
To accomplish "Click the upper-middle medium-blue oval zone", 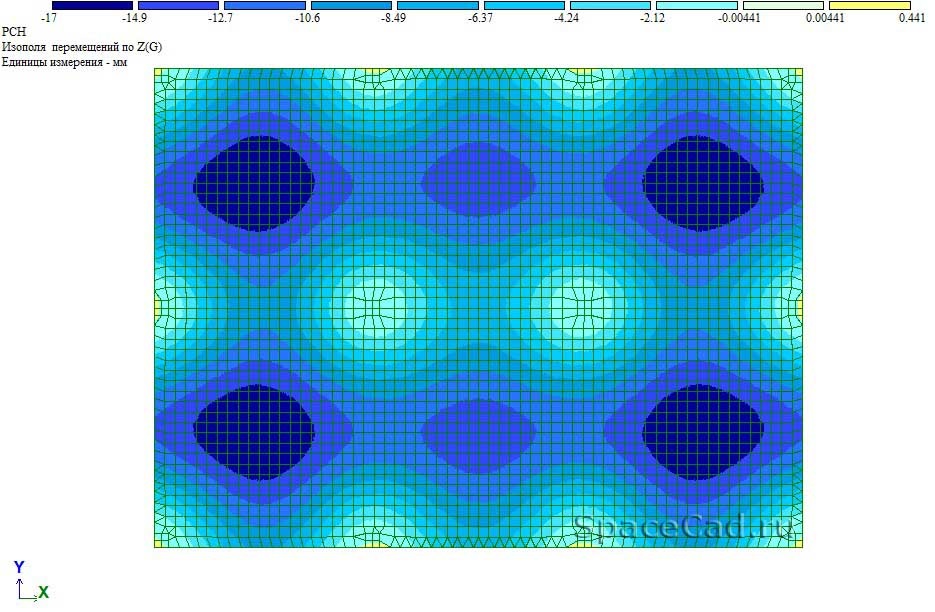I will [478, 180].
